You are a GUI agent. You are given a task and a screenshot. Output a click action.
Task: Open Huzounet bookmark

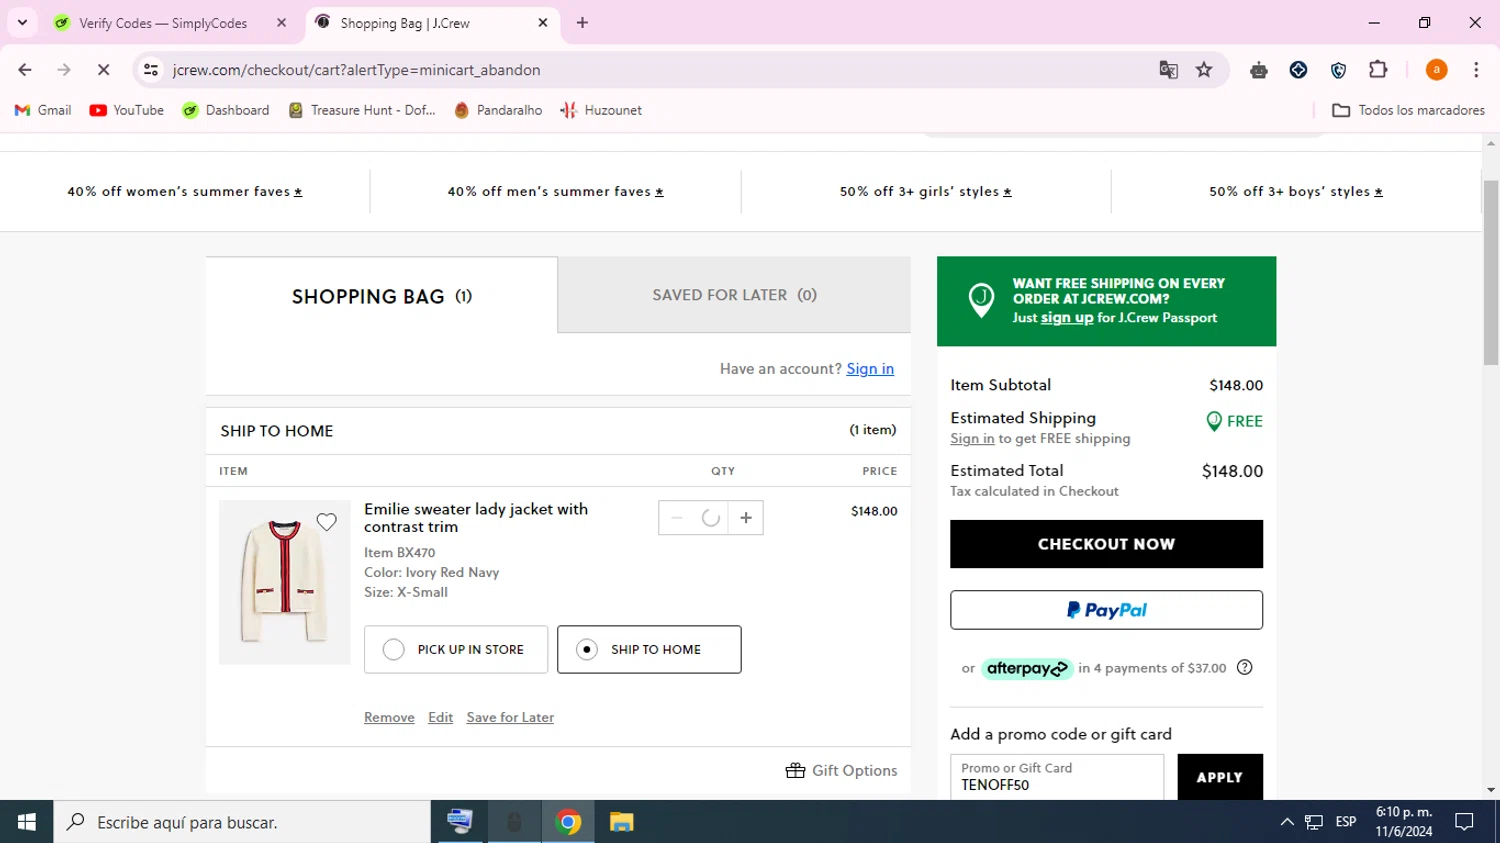click(601, 110)
